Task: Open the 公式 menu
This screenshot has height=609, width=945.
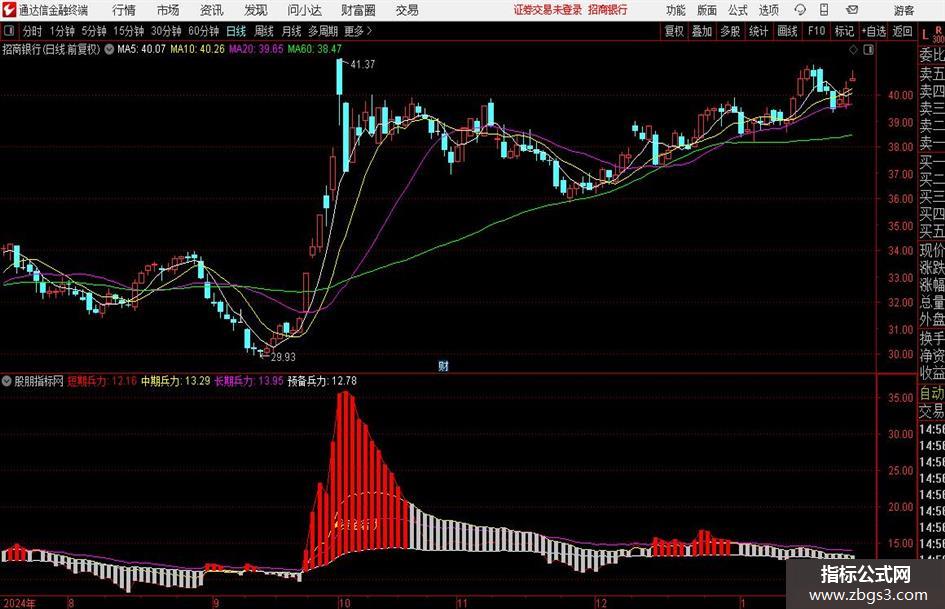Action: pos(738,10)
